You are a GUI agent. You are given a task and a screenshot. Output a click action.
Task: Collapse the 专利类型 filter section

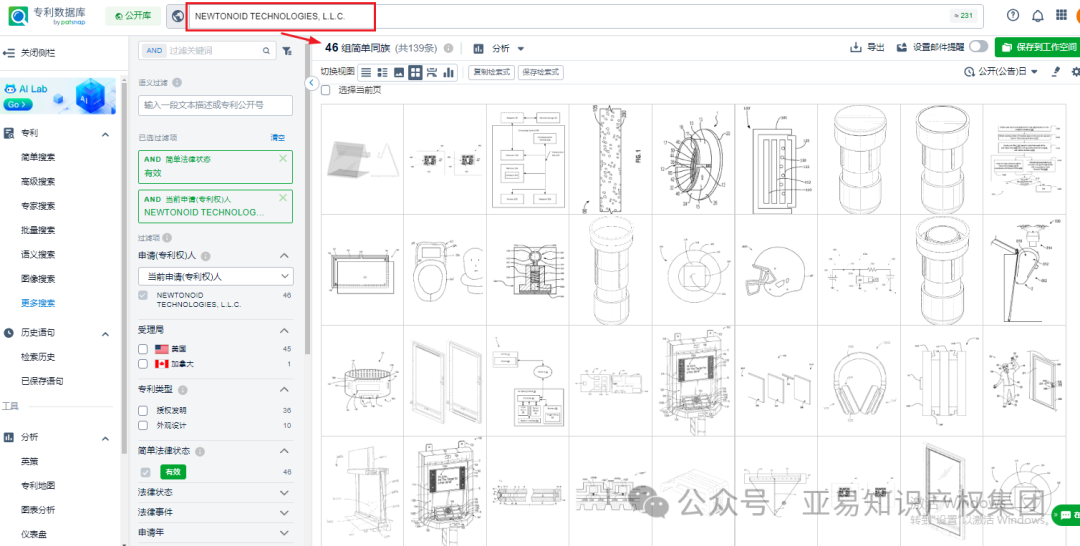click(x=284, y=390)
